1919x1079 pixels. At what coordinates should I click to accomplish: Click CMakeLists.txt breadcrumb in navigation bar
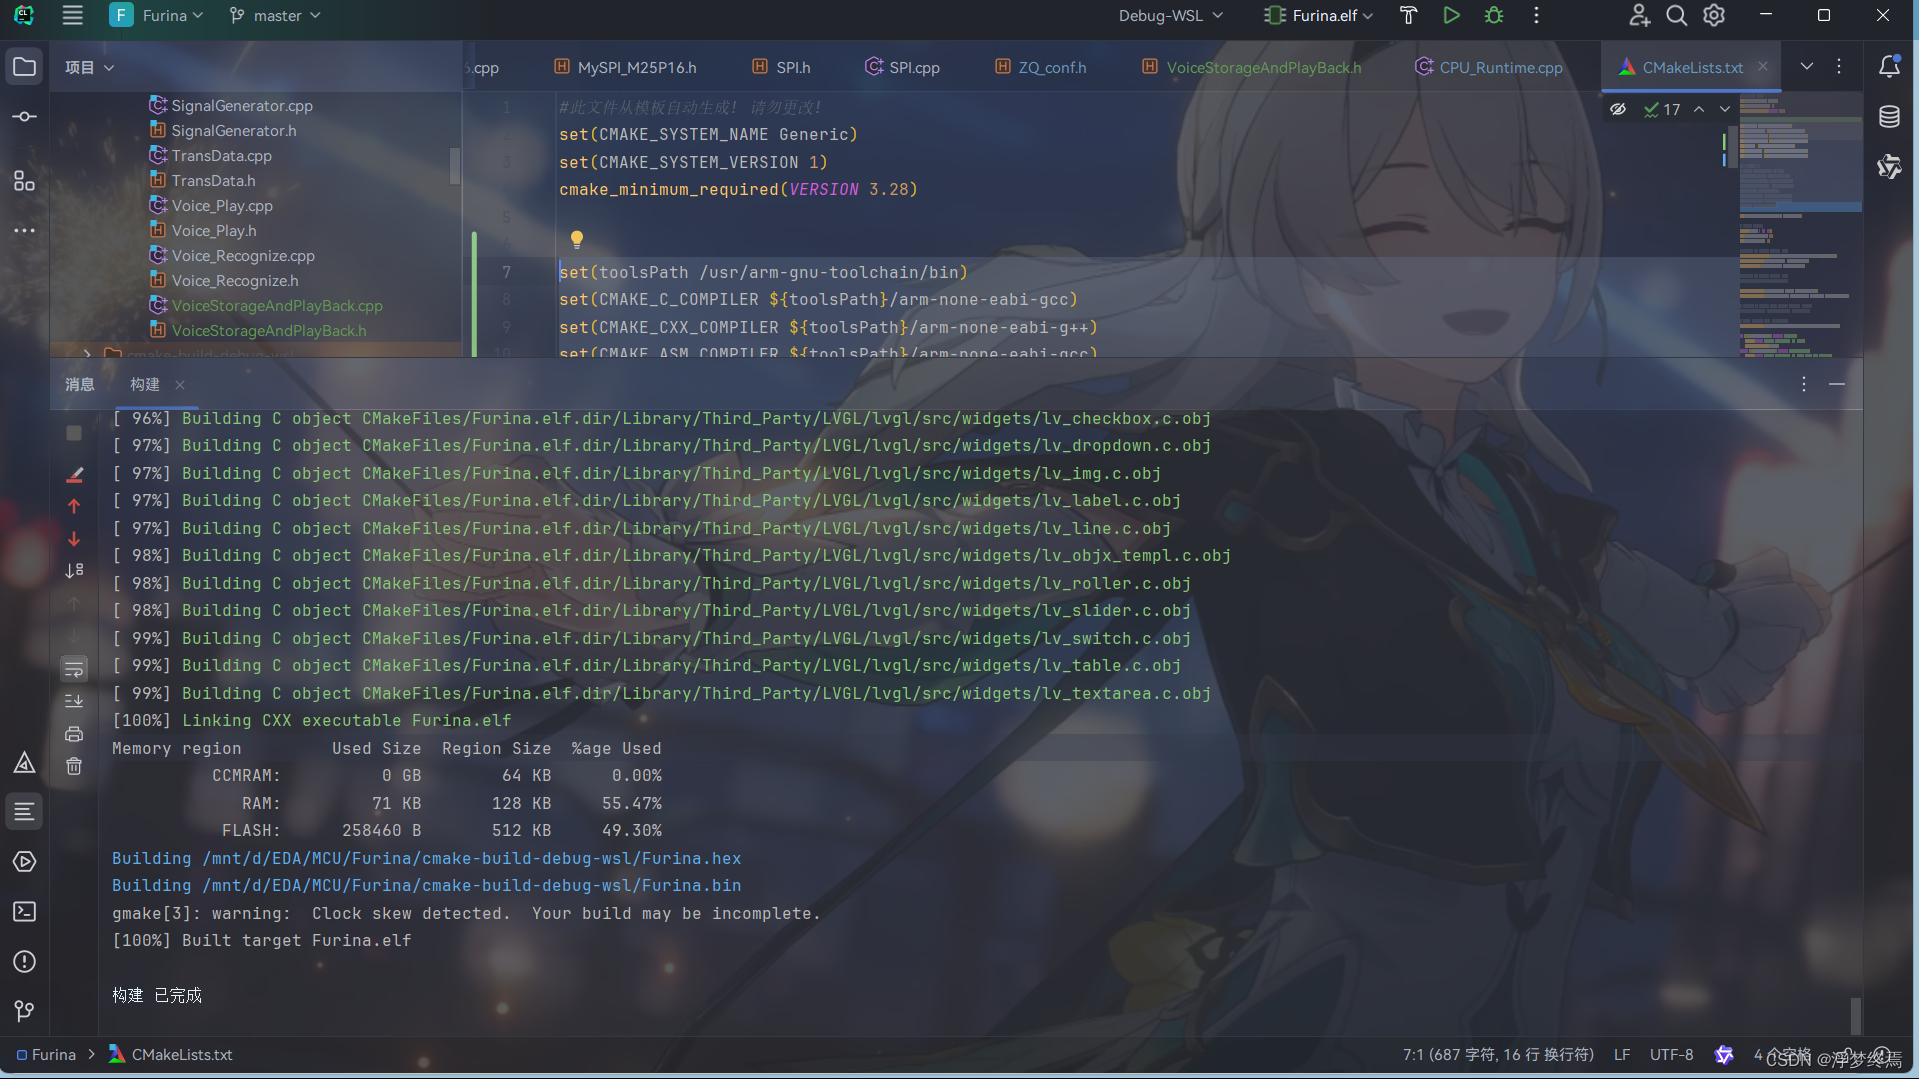pyautogui.click(x=171, y=1054)
